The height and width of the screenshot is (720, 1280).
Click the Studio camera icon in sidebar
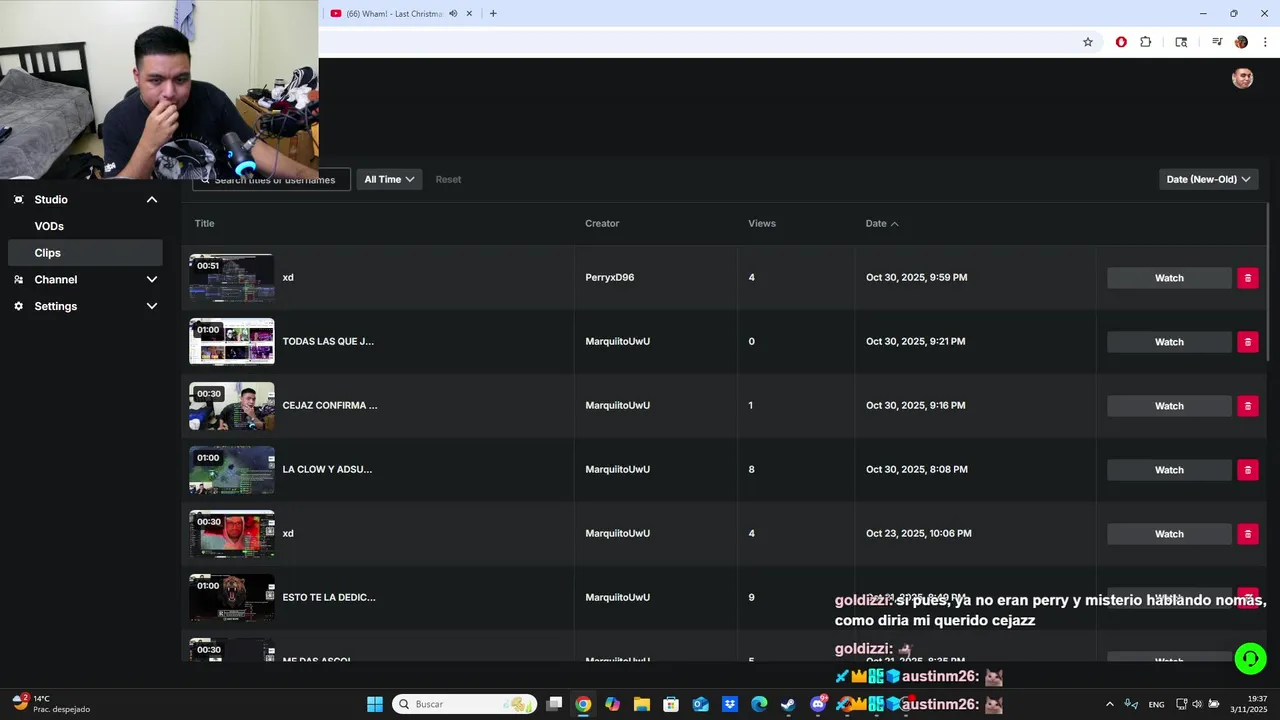(x=18, y=199)
